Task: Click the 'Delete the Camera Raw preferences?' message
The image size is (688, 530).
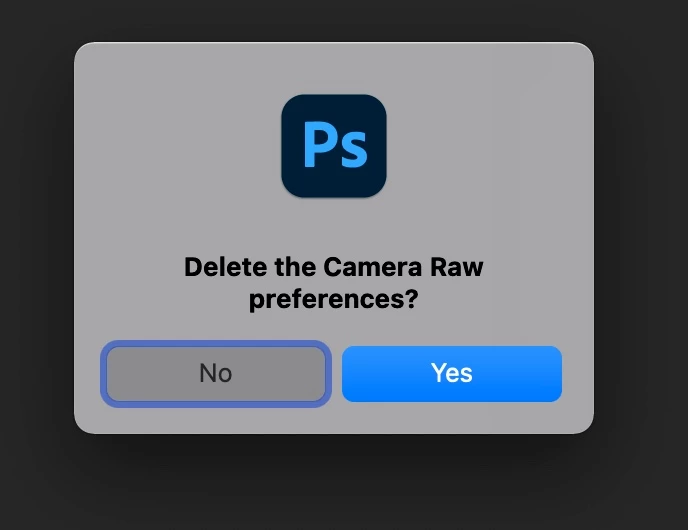Action: click(x=334, y=283)
